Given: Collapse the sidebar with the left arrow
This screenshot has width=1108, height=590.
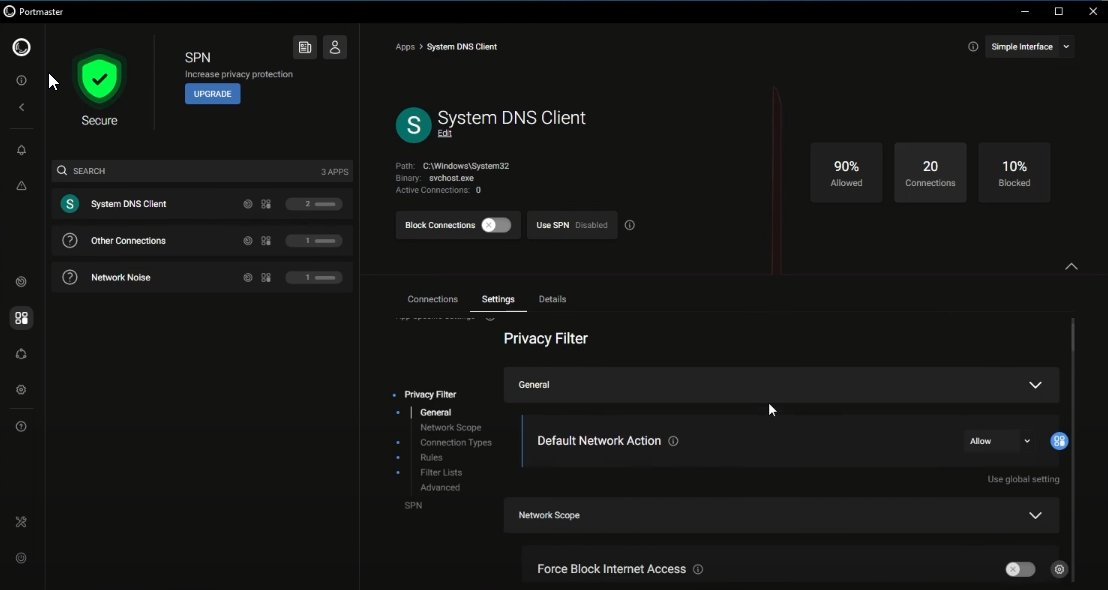Looking at the screenshot, I should 21,107.
